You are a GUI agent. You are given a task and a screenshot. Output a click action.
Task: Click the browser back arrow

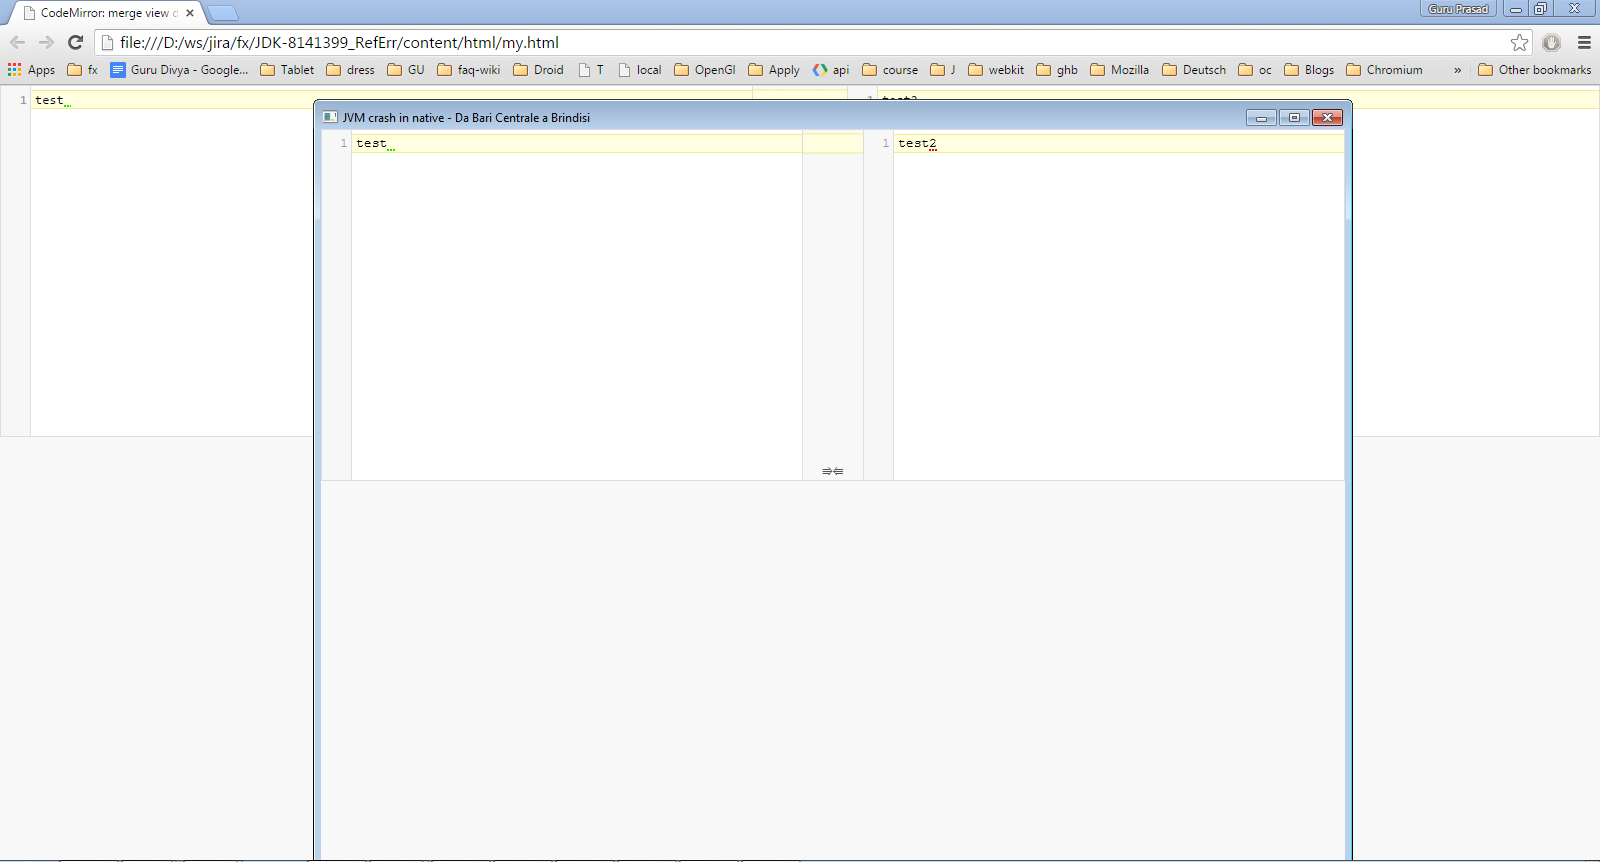click(17, 42)
